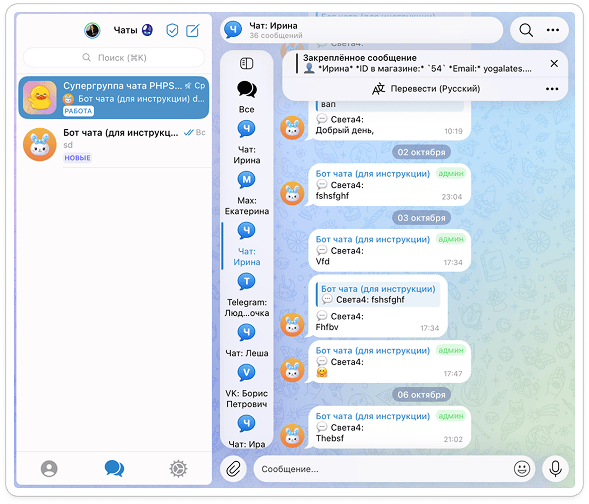
Task: Open translate bar more options
Action: coord(552,89)
